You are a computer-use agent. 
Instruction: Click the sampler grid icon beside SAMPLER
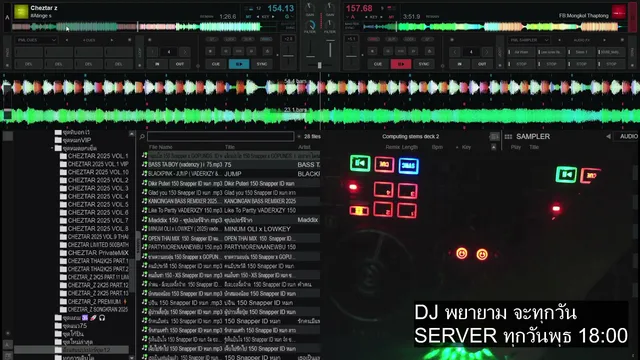(508, 136)
